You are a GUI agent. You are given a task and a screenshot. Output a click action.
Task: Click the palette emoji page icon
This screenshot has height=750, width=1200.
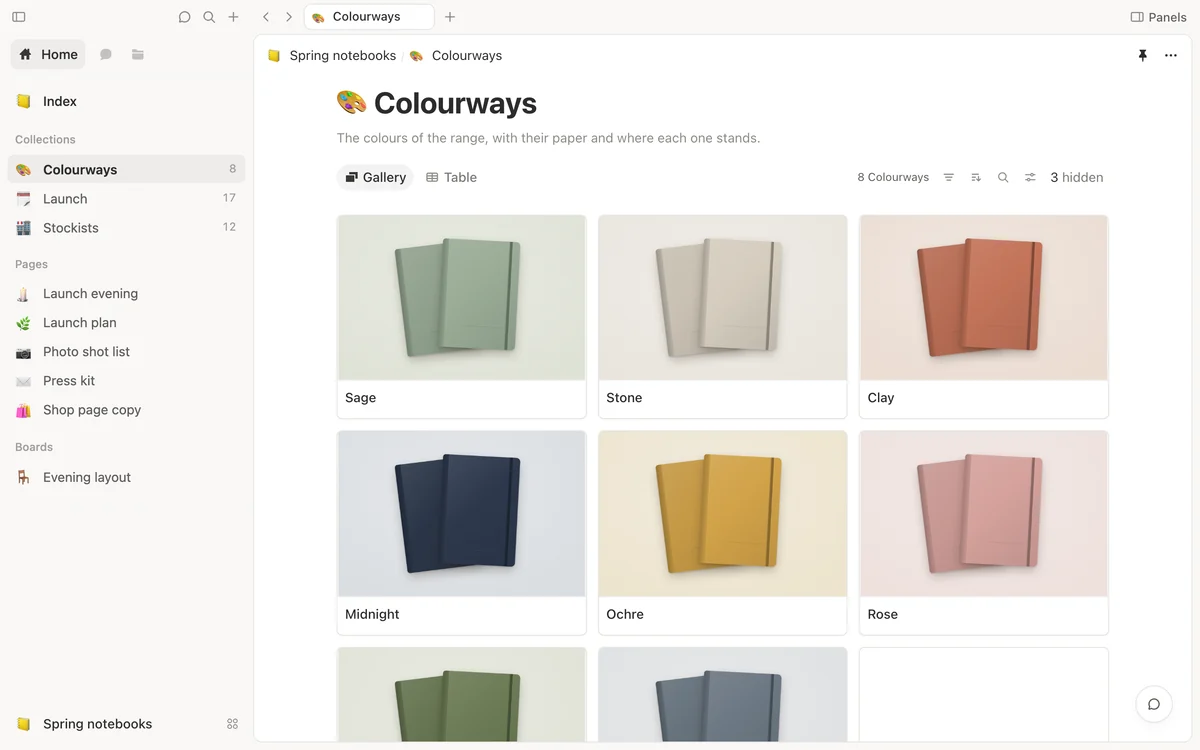click(351, 102)
